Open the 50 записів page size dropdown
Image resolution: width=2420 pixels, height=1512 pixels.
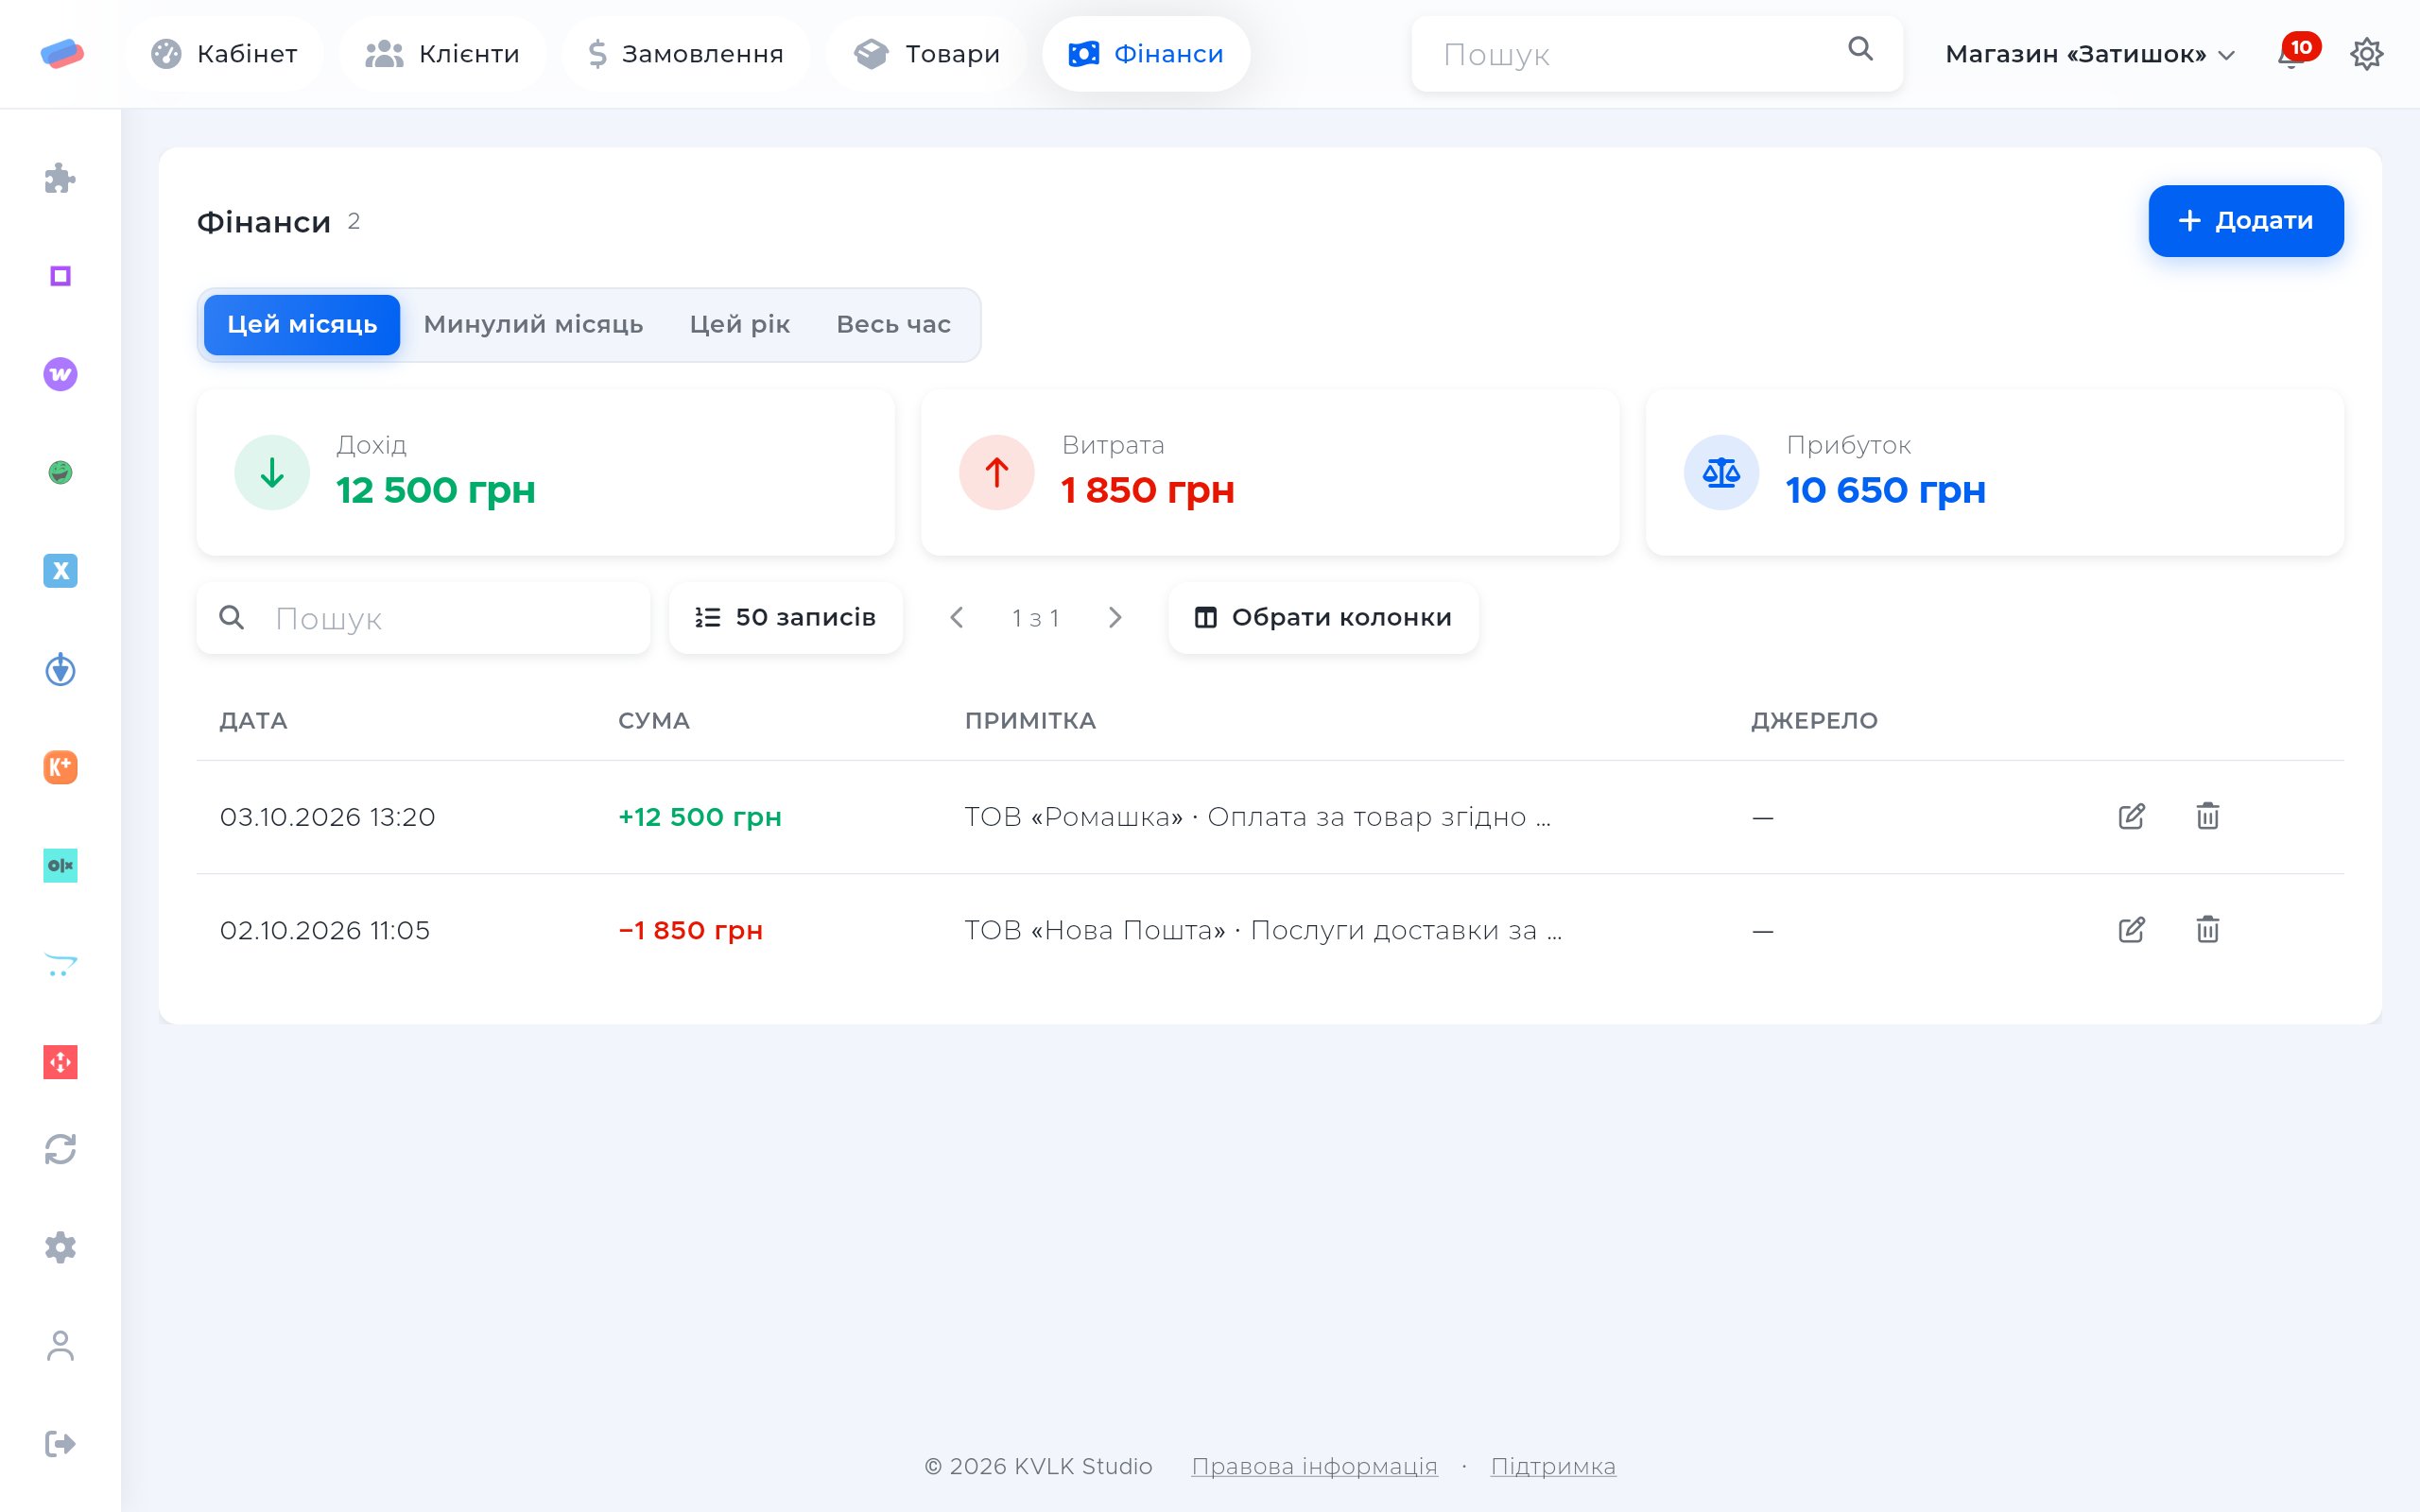786,617
